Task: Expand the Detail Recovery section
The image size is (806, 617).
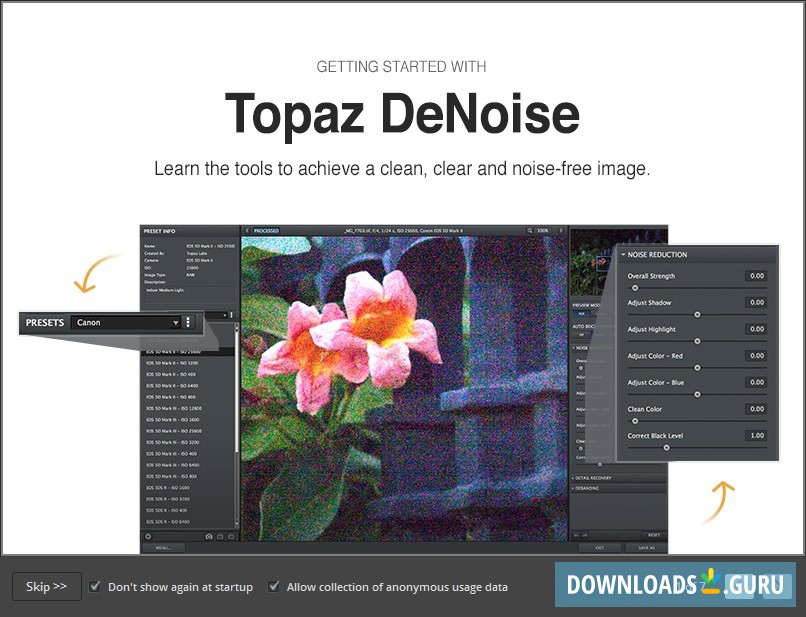Action: point(618,478)
